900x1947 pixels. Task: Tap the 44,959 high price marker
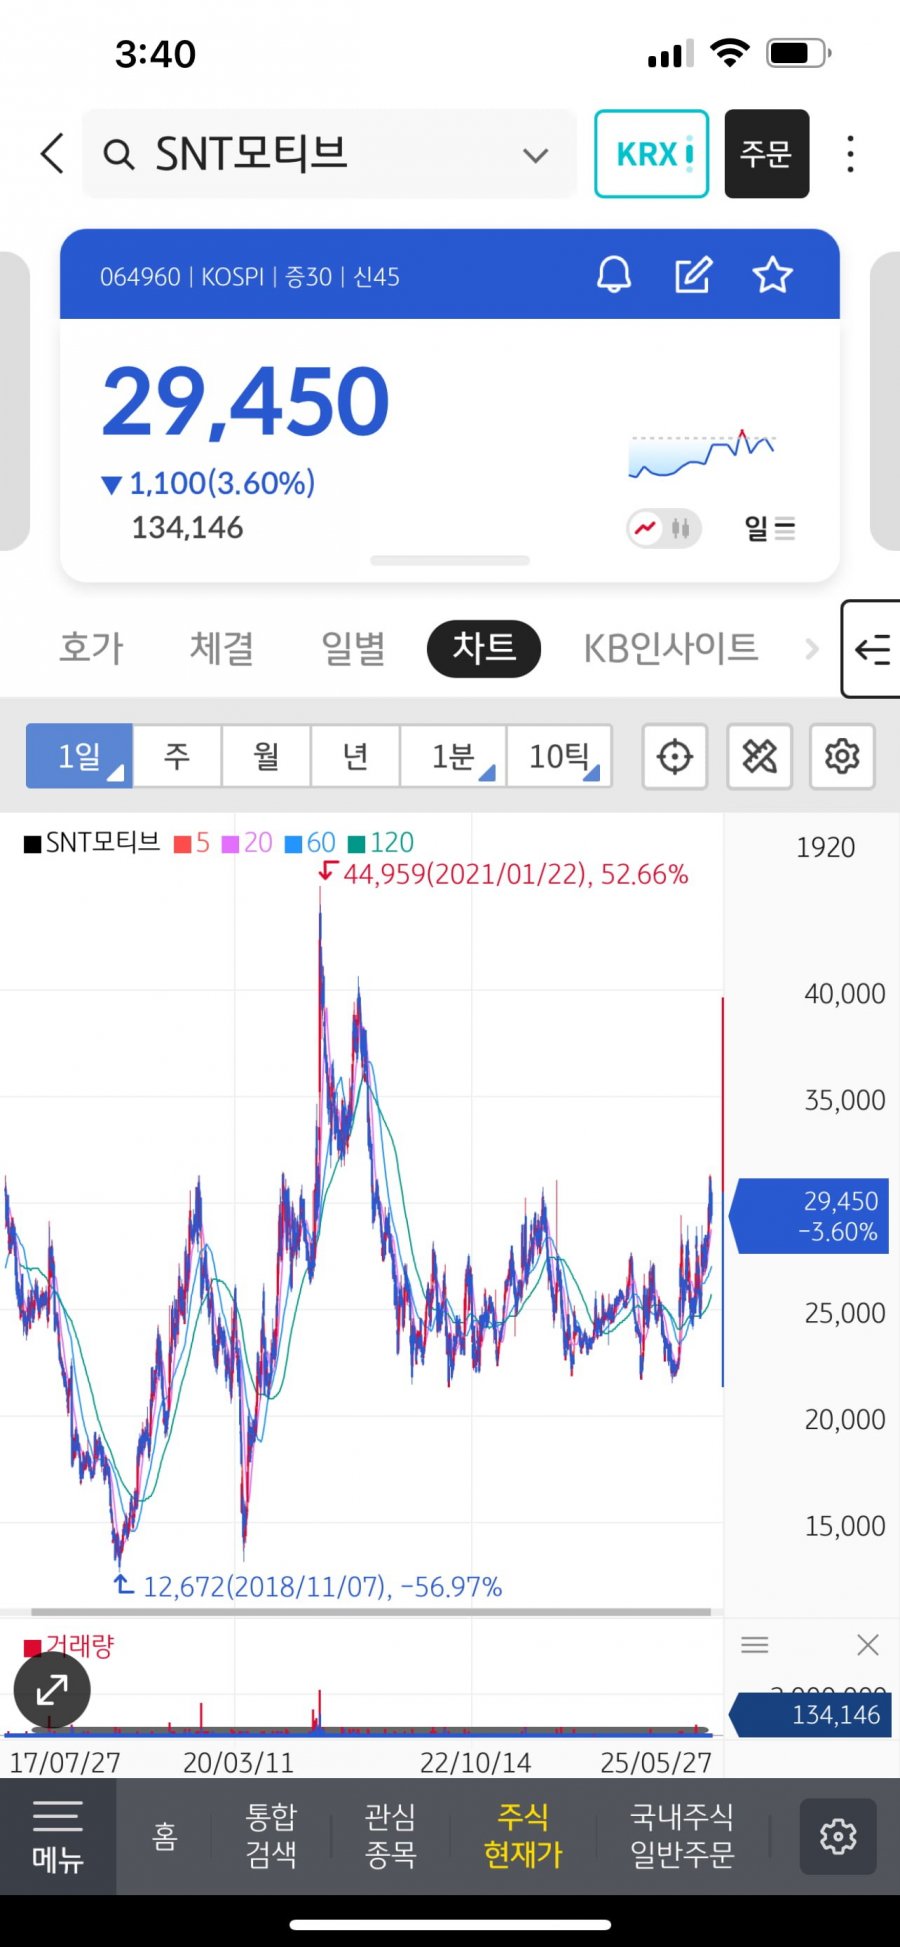[x=503, y=874]
